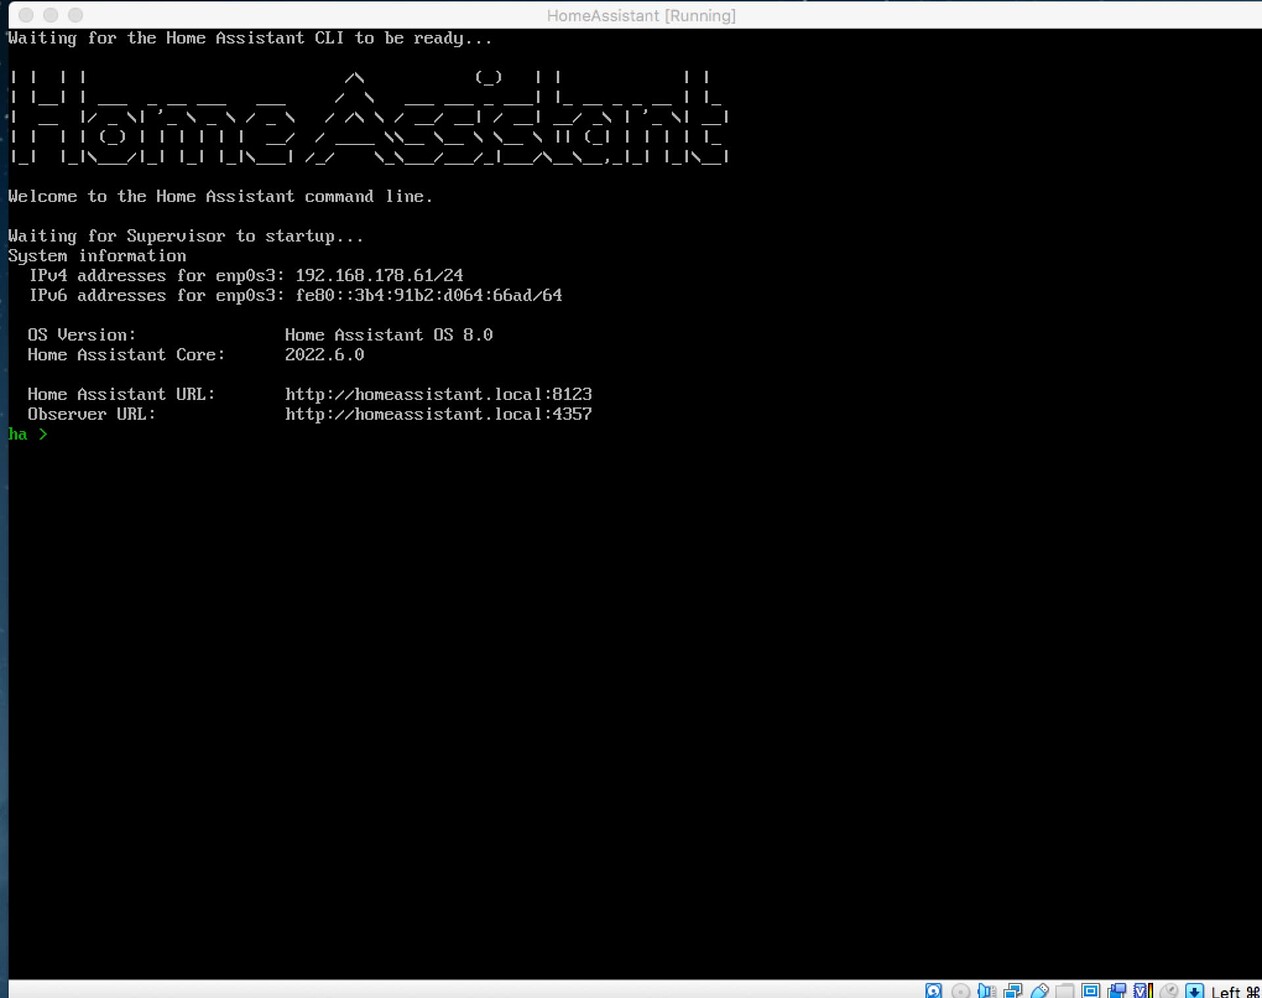
Task: Click the optical drive status icon
Action: pos(960,991)
